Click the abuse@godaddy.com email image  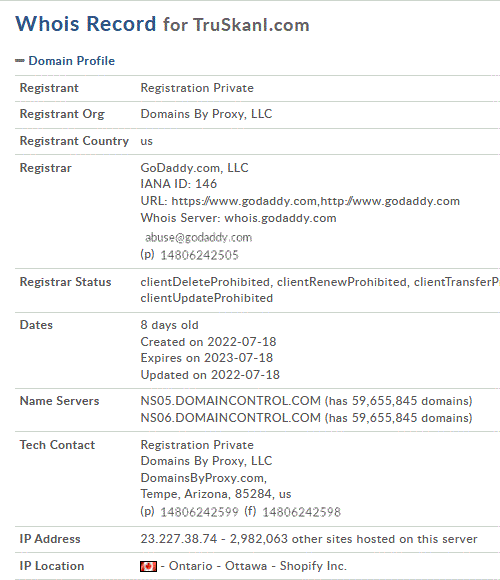pyautogui.click(x=198, y=237)
